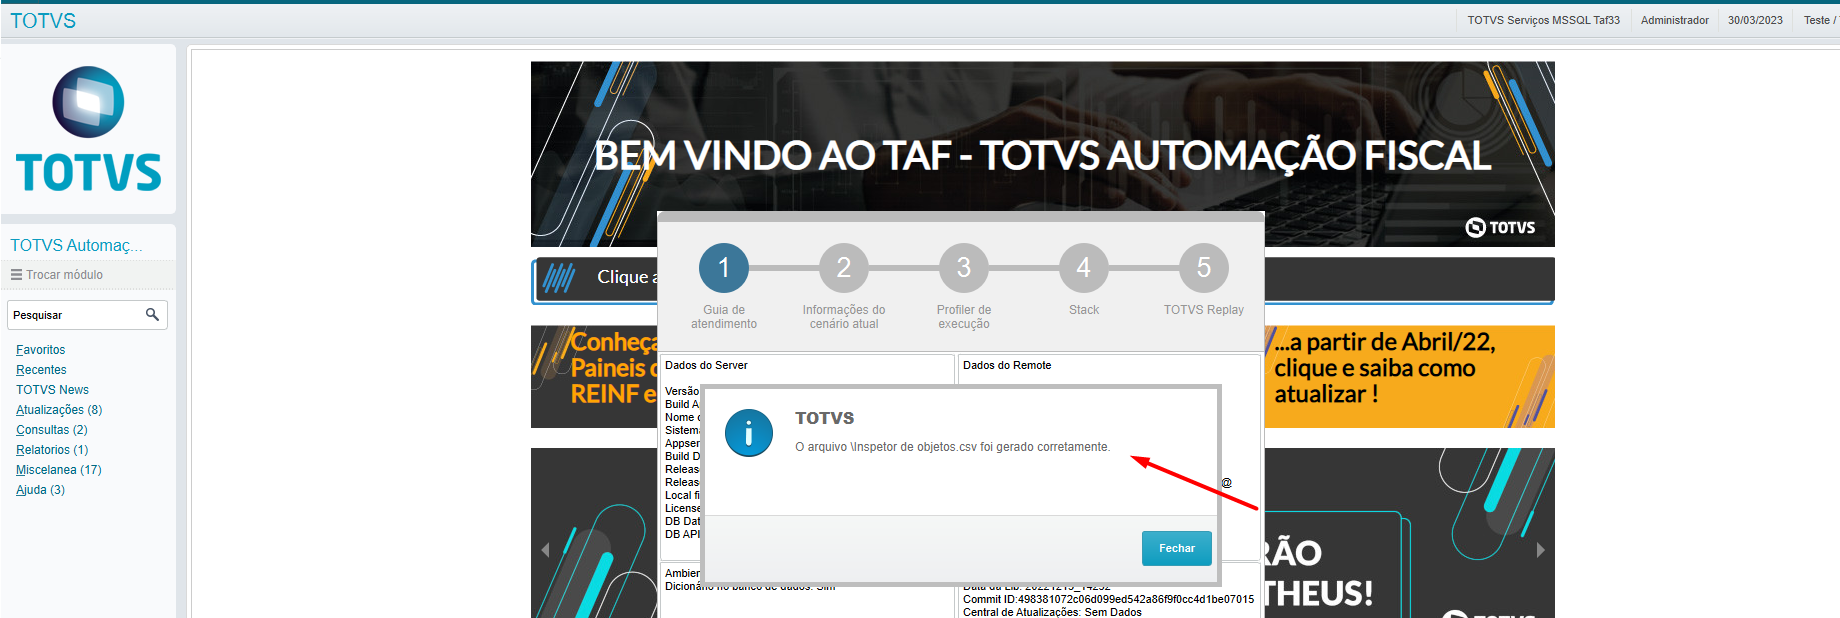Click Central de Atualizações: Sem Dados
Viewport: 1840px width, 618px height.
click(x=1052, y=612)
